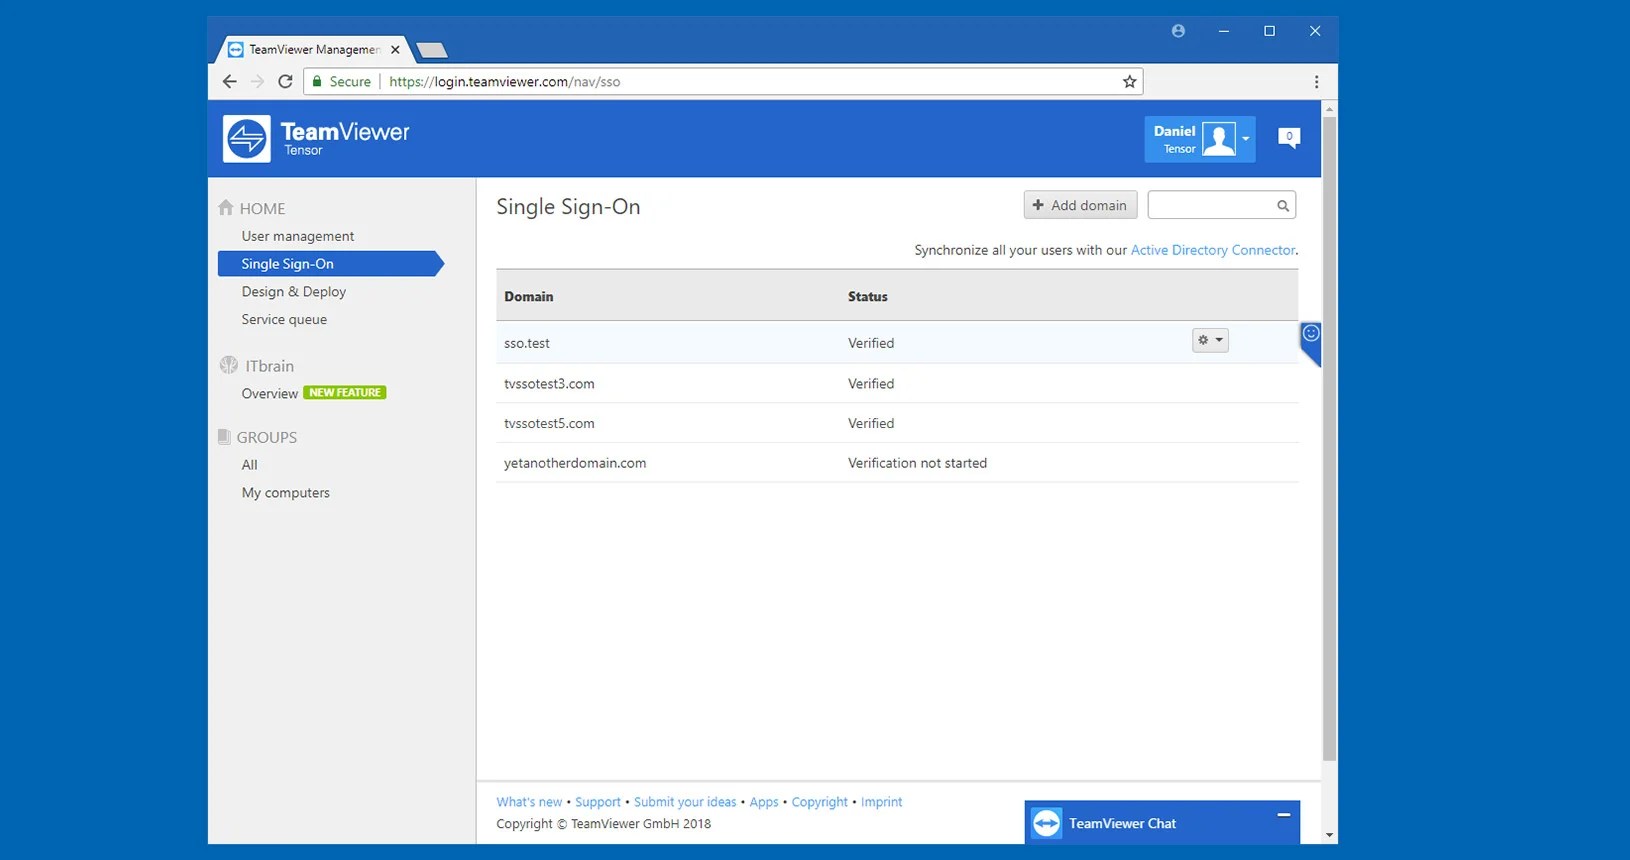Click the Status column header

point(867,297)
